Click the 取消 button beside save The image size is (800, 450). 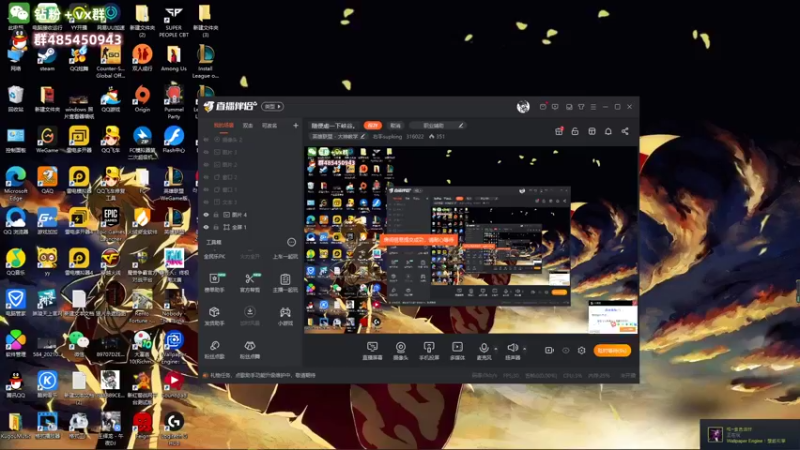[x=395, y=126]
